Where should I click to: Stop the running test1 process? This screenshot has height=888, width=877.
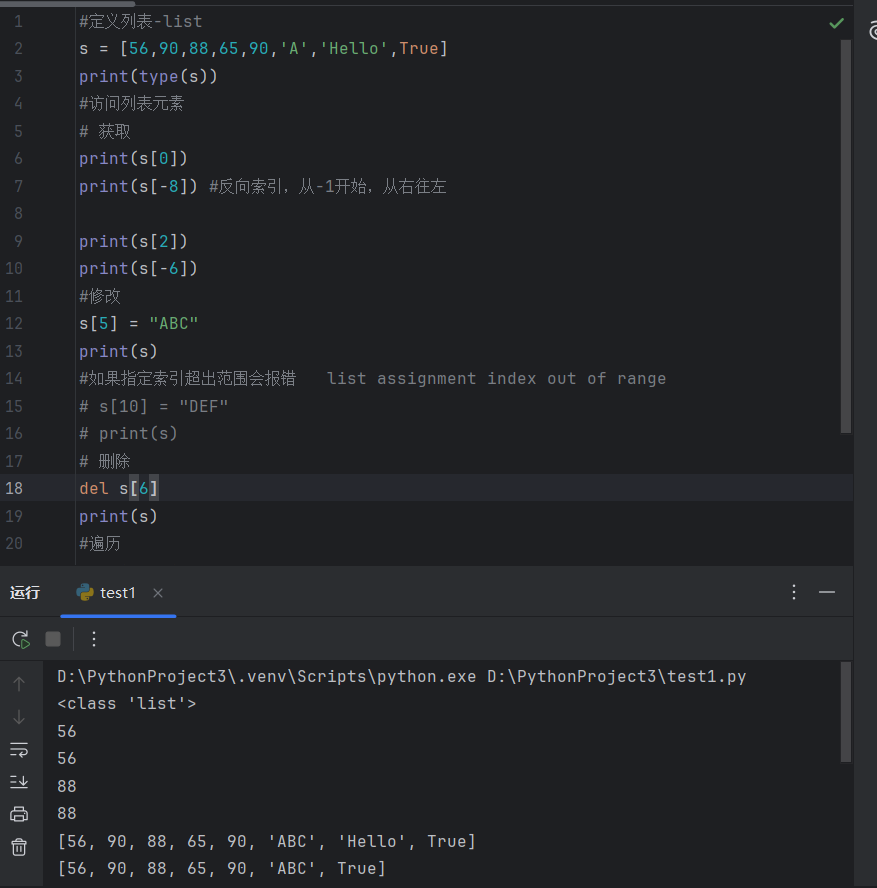point(53,639)
